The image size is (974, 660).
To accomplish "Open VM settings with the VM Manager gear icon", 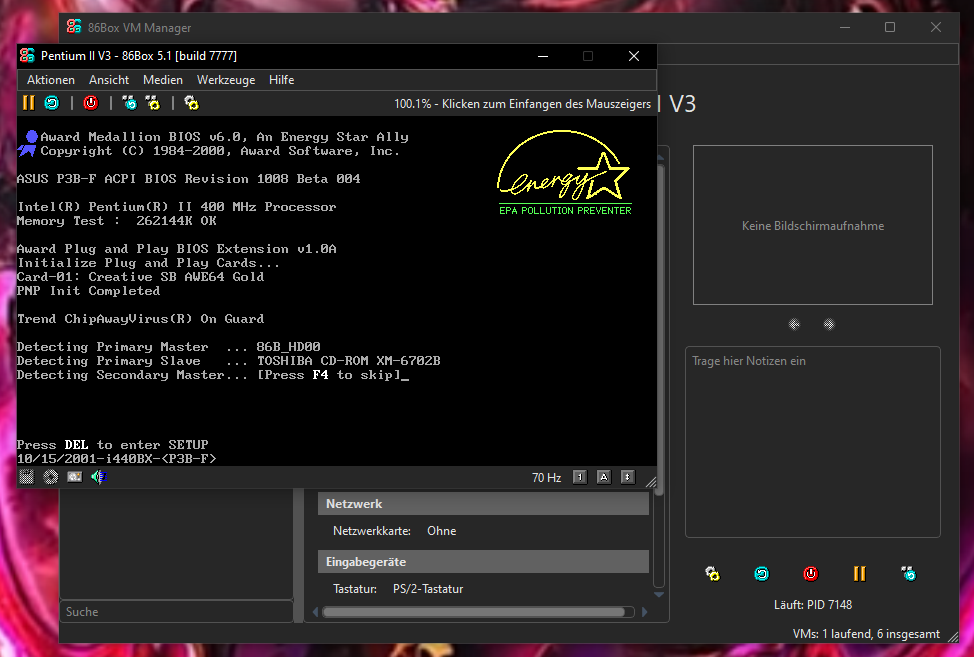I will 712,574.
